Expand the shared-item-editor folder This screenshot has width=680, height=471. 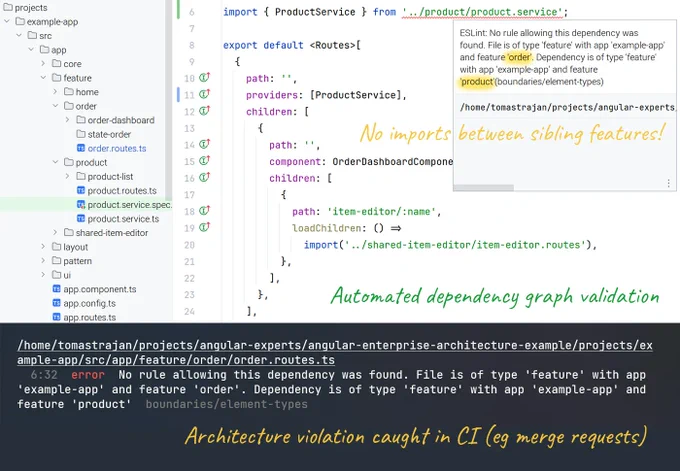tap(55, 232)
